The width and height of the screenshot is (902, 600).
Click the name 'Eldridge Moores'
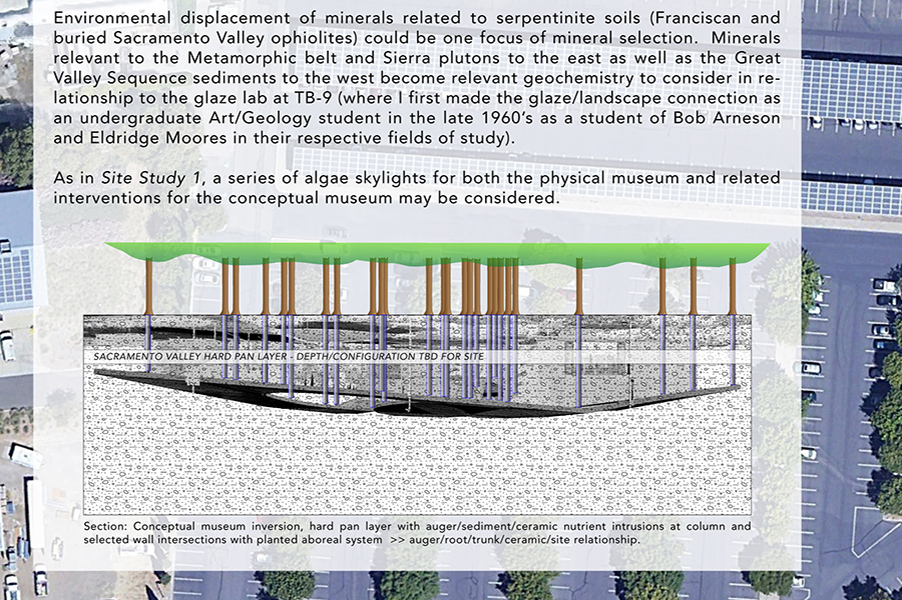159,138
